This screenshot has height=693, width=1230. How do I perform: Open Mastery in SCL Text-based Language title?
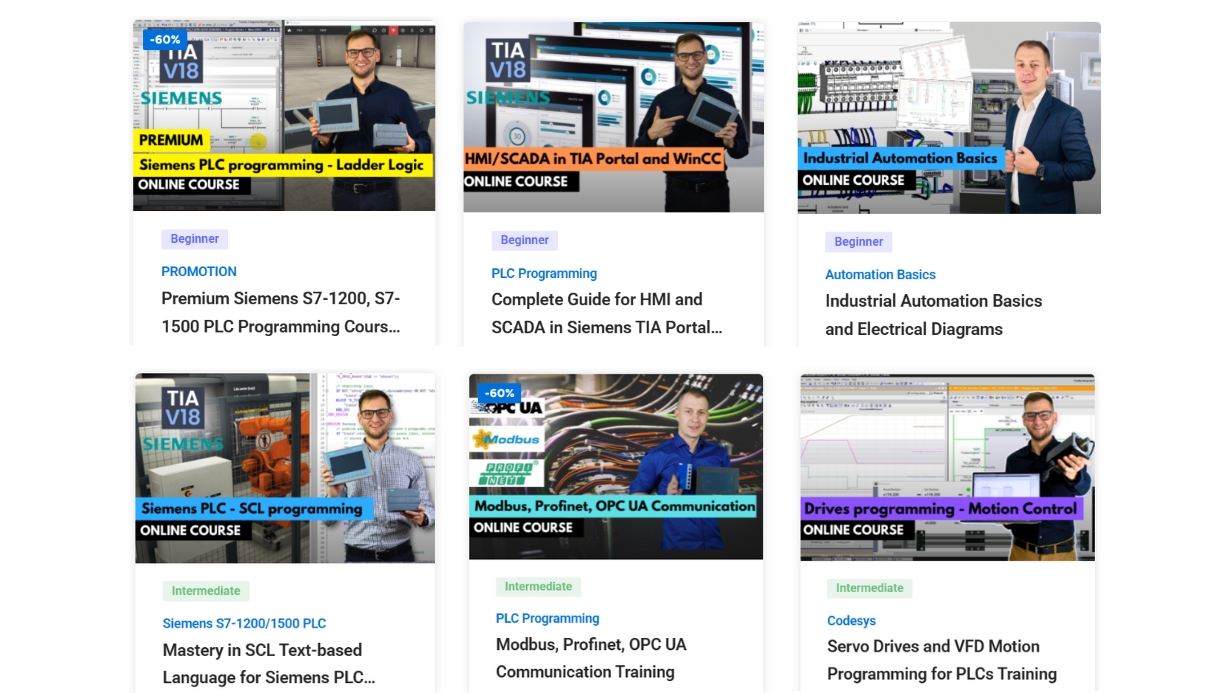(x=269, y=663)
